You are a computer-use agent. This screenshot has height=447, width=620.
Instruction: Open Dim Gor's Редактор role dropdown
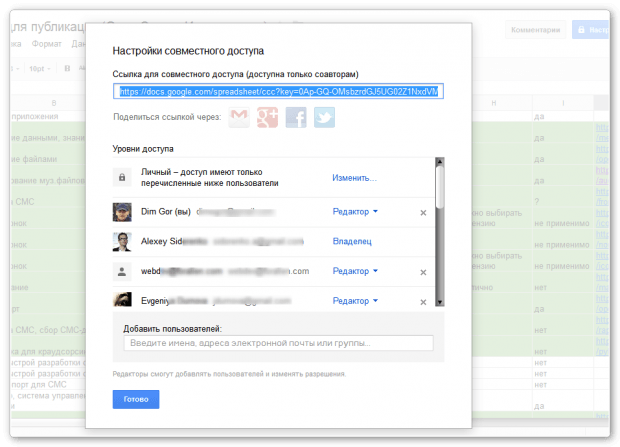coord(355,212)
